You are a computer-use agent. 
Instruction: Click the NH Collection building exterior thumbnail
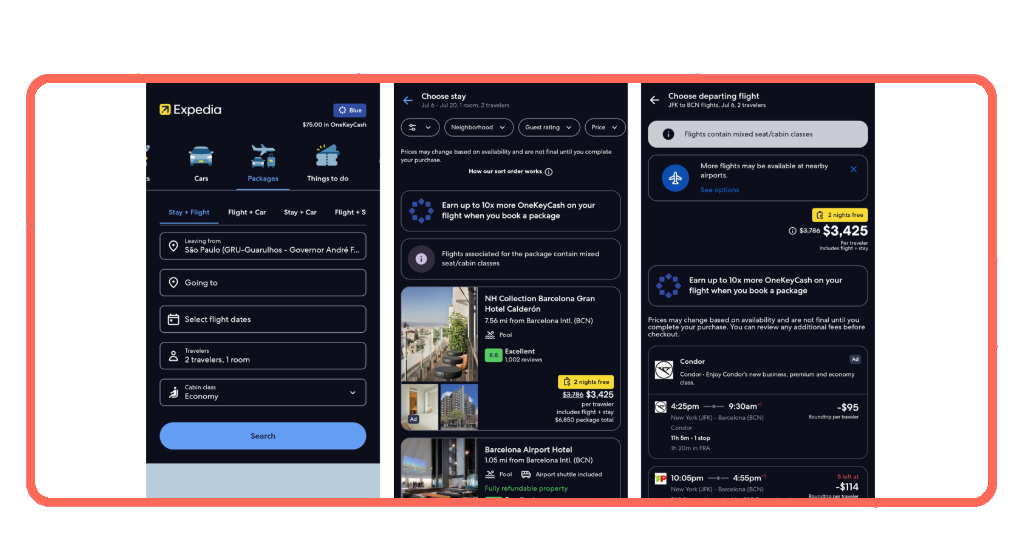459,406
